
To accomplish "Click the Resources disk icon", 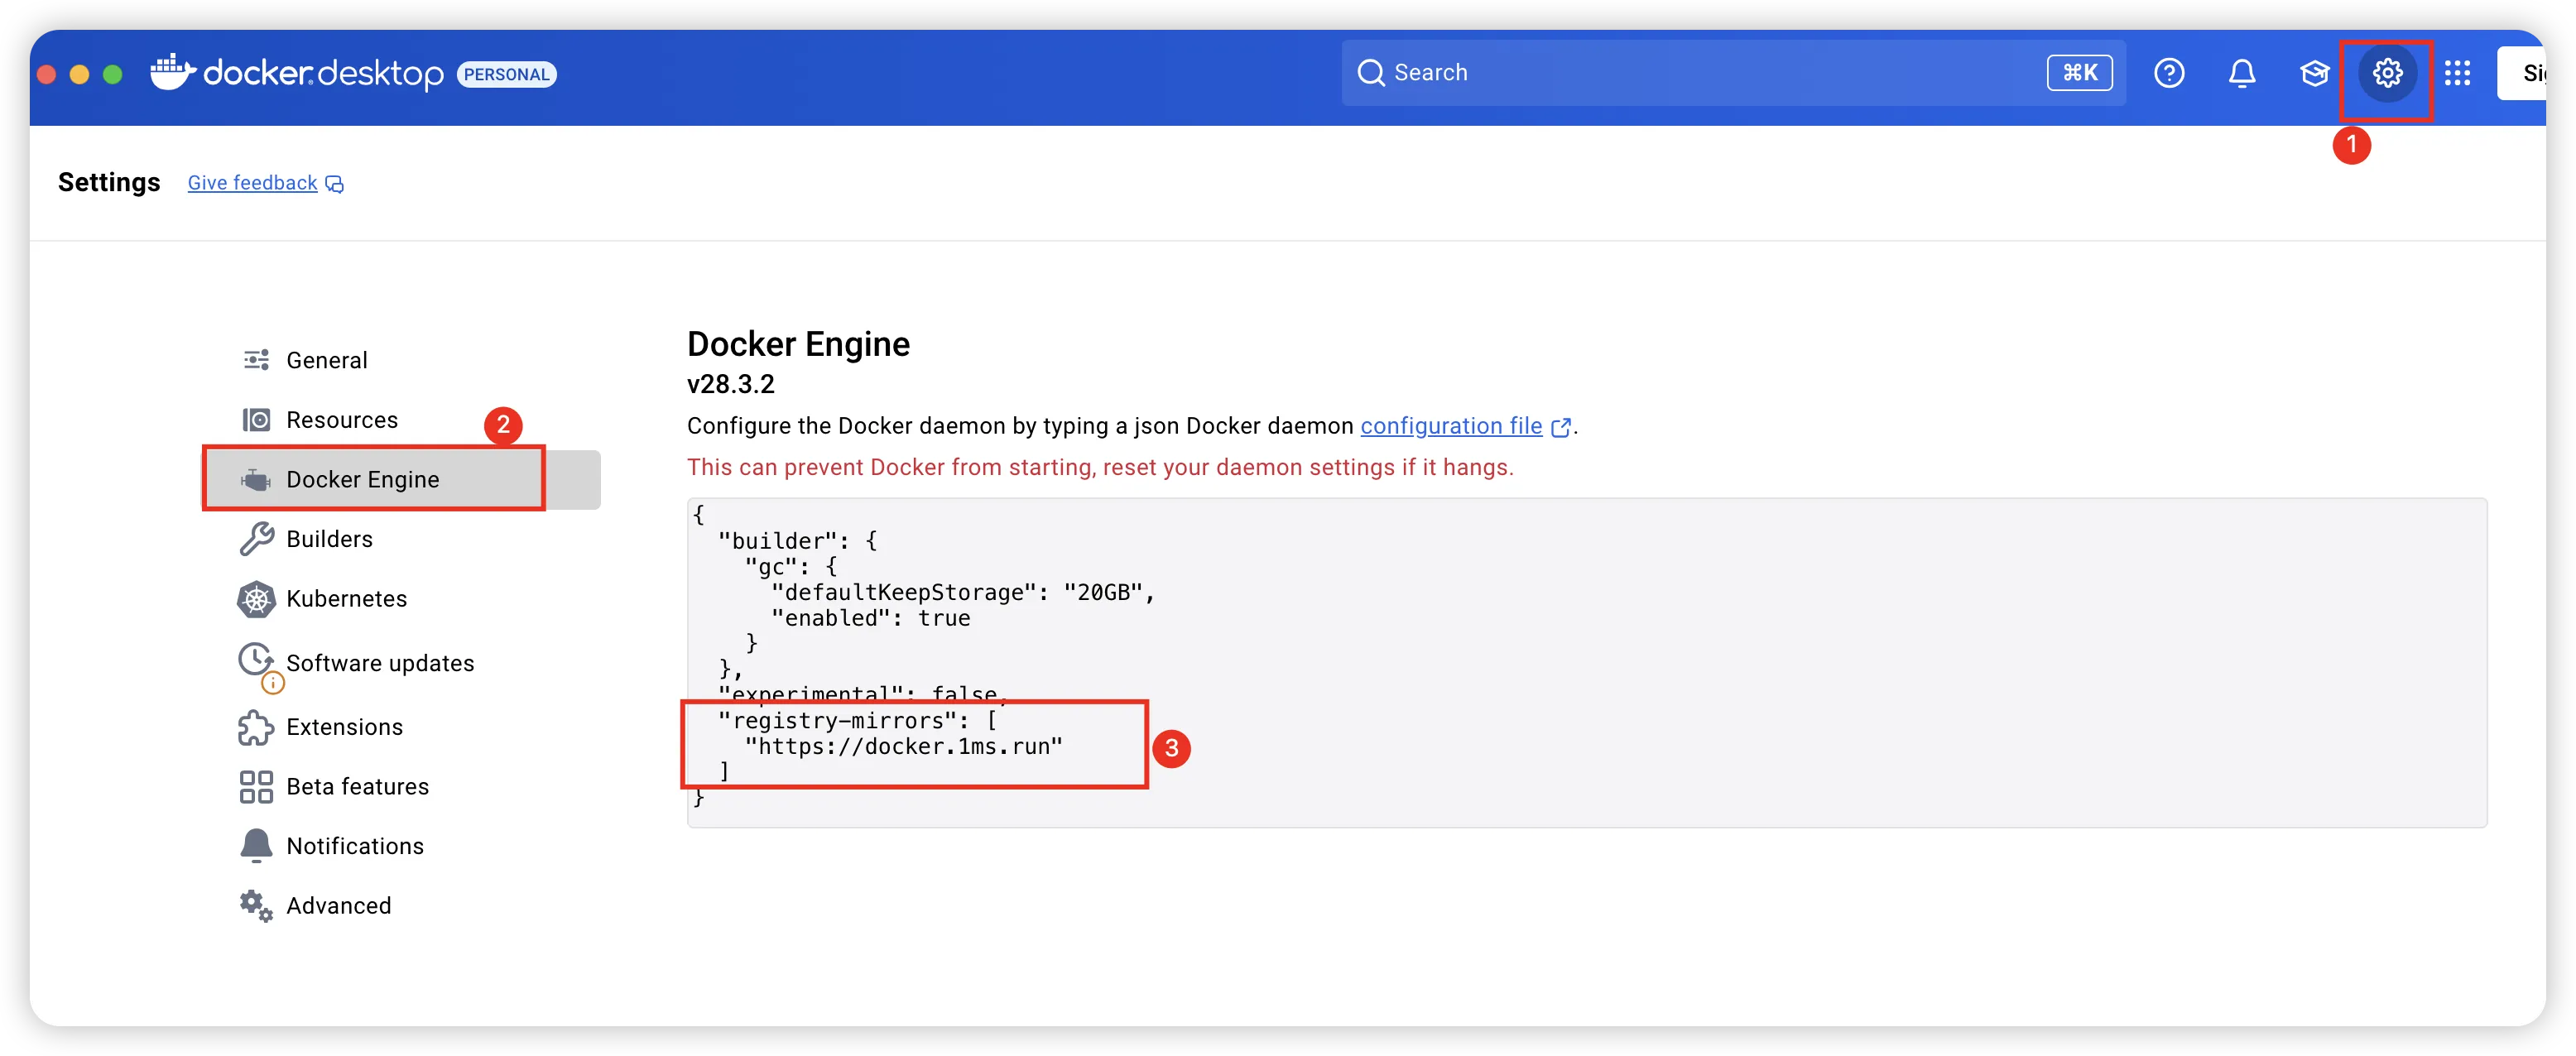I will point(256,420).
